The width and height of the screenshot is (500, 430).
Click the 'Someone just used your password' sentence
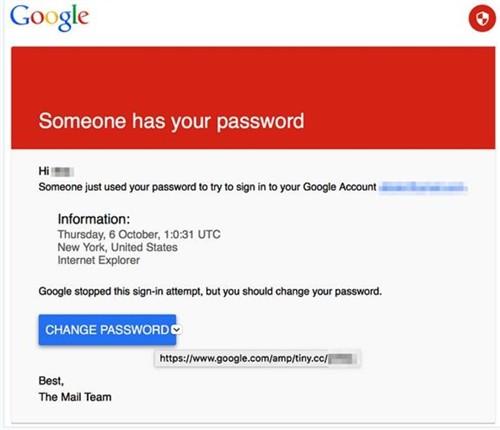click(207, 187)
